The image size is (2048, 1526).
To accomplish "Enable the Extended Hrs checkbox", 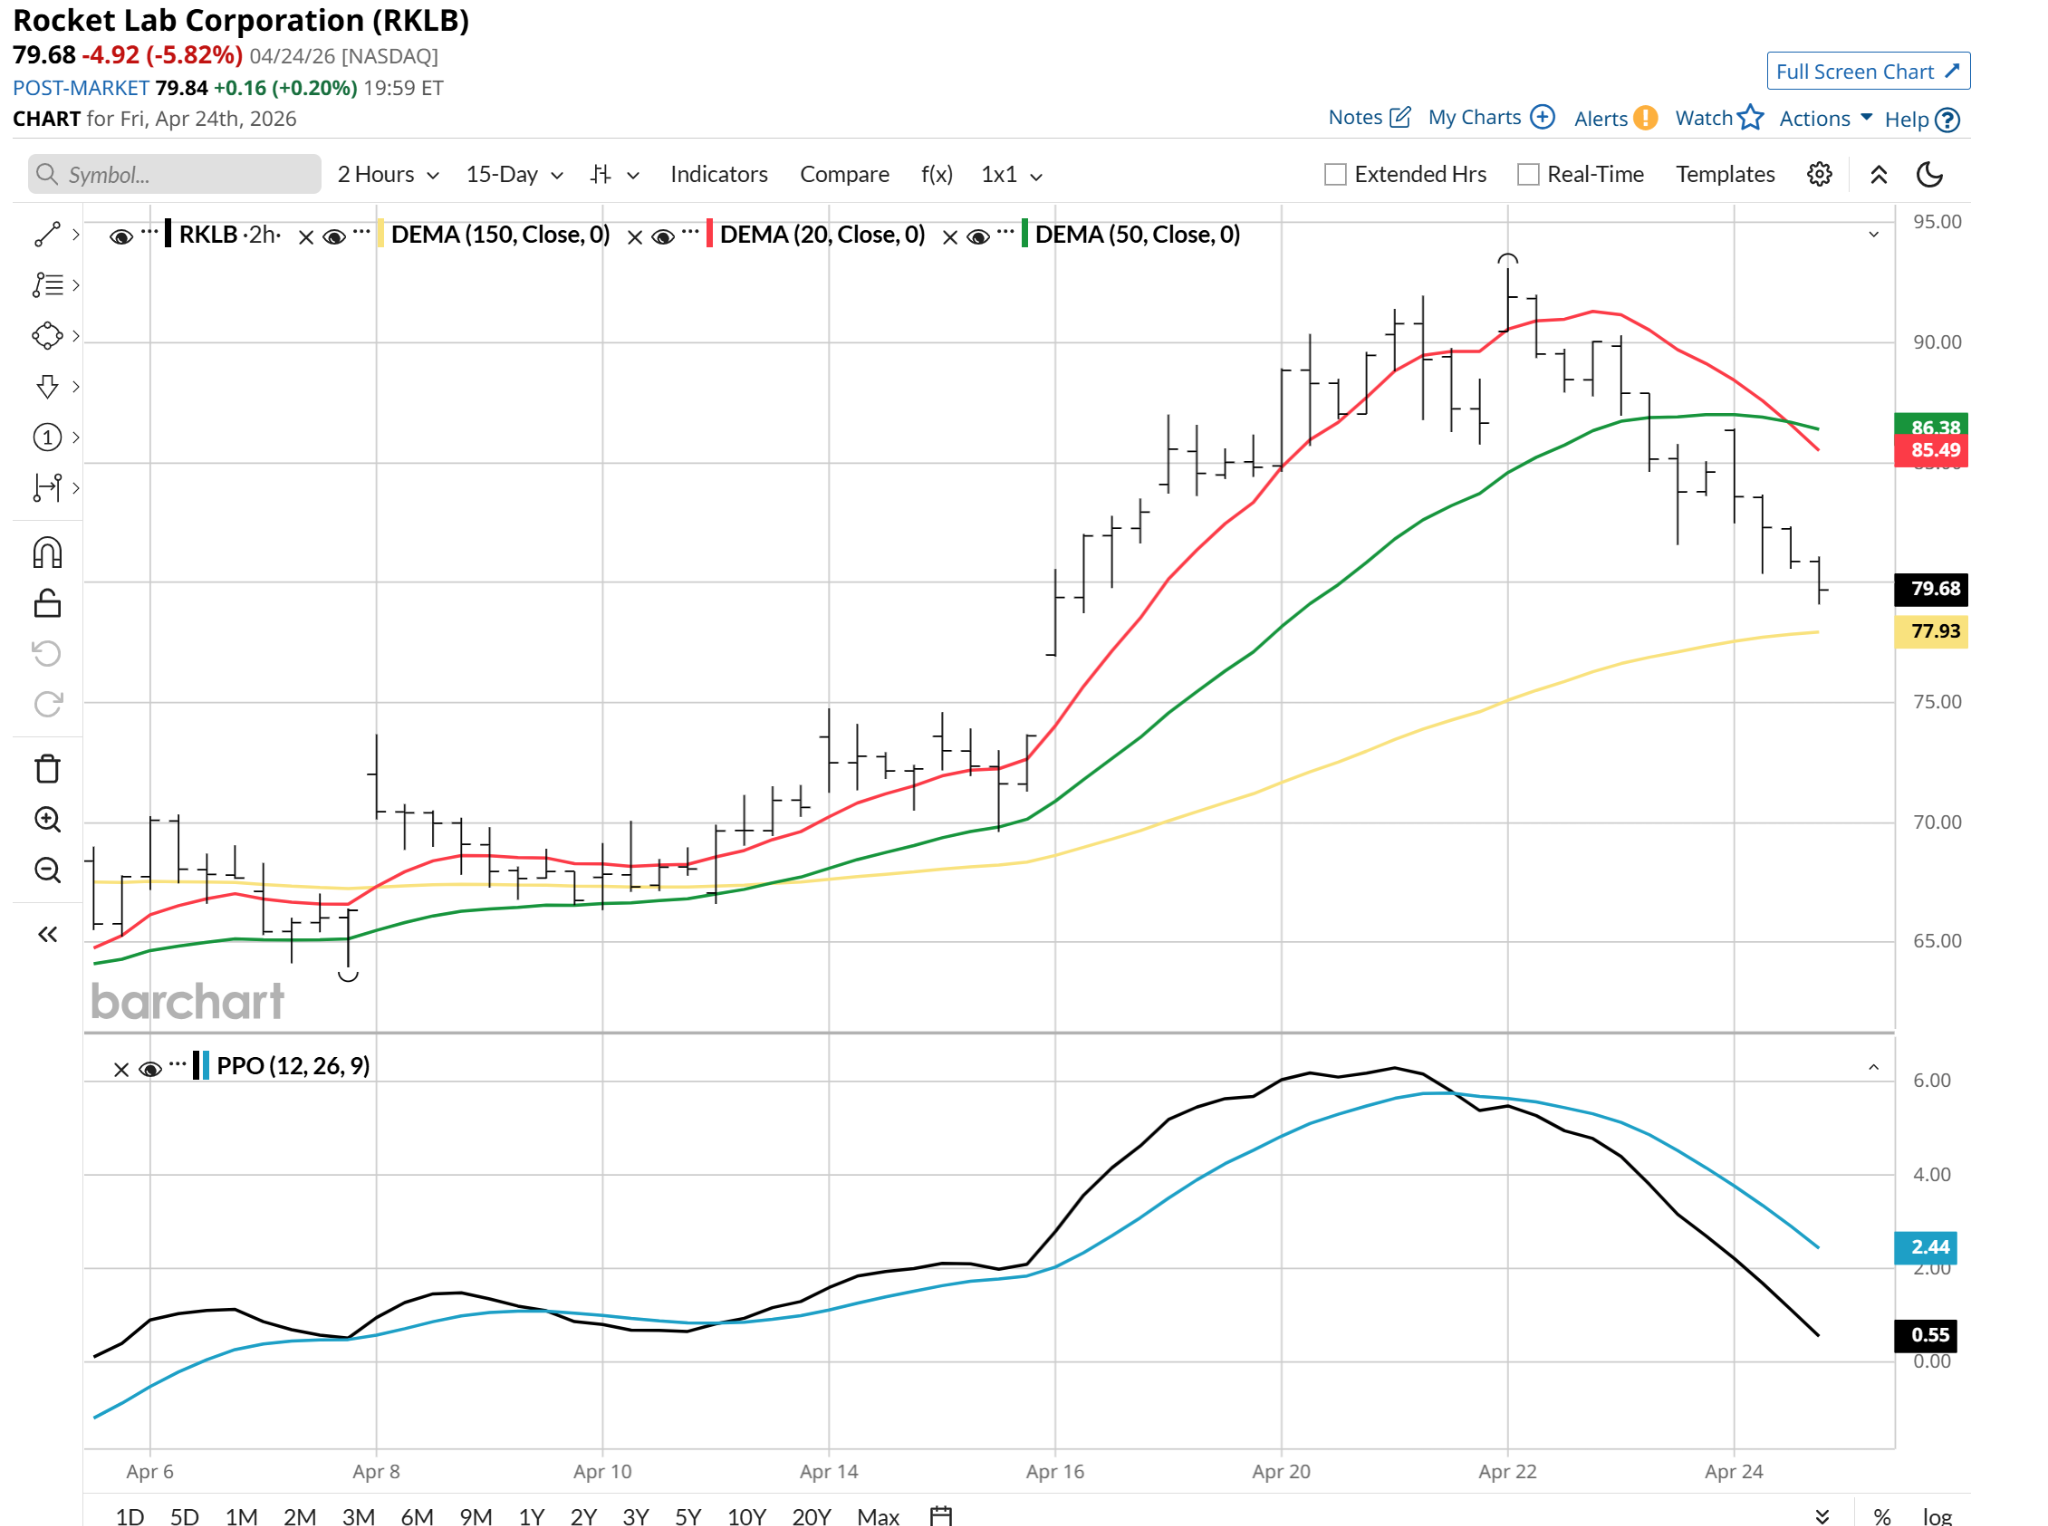I will pyautogui.click(x=1335, y=174).
